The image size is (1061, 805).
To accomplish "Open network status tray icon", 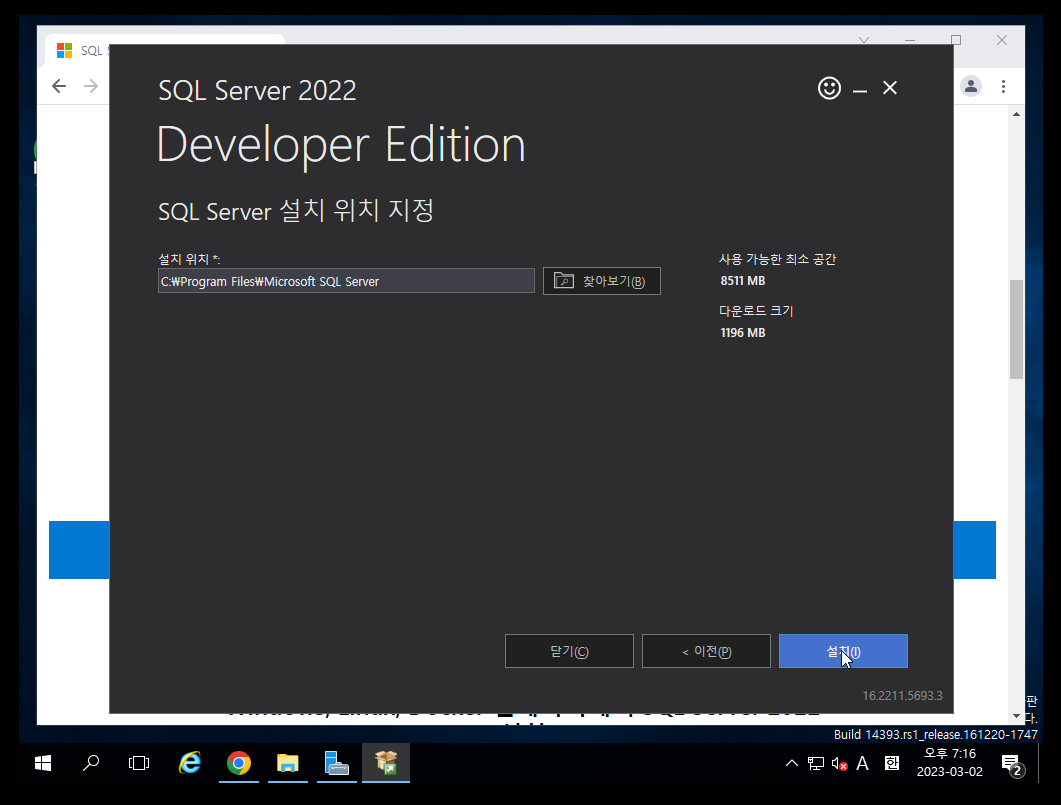I will 816,764.
